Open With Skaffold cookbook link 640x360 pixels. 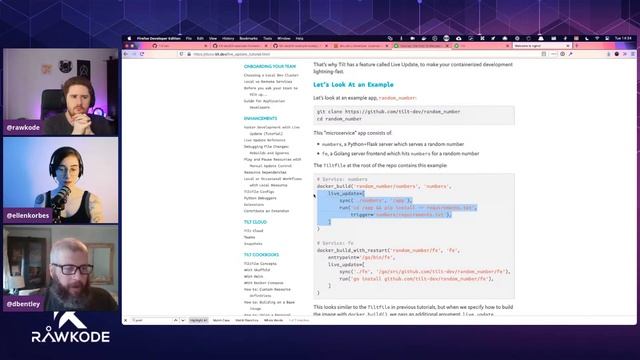coord(257,270)
